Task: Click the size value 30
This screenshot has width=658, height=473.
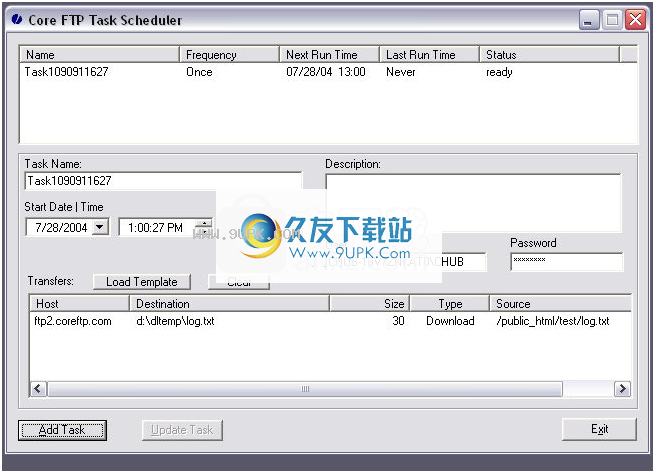Action: click(398, 321)
